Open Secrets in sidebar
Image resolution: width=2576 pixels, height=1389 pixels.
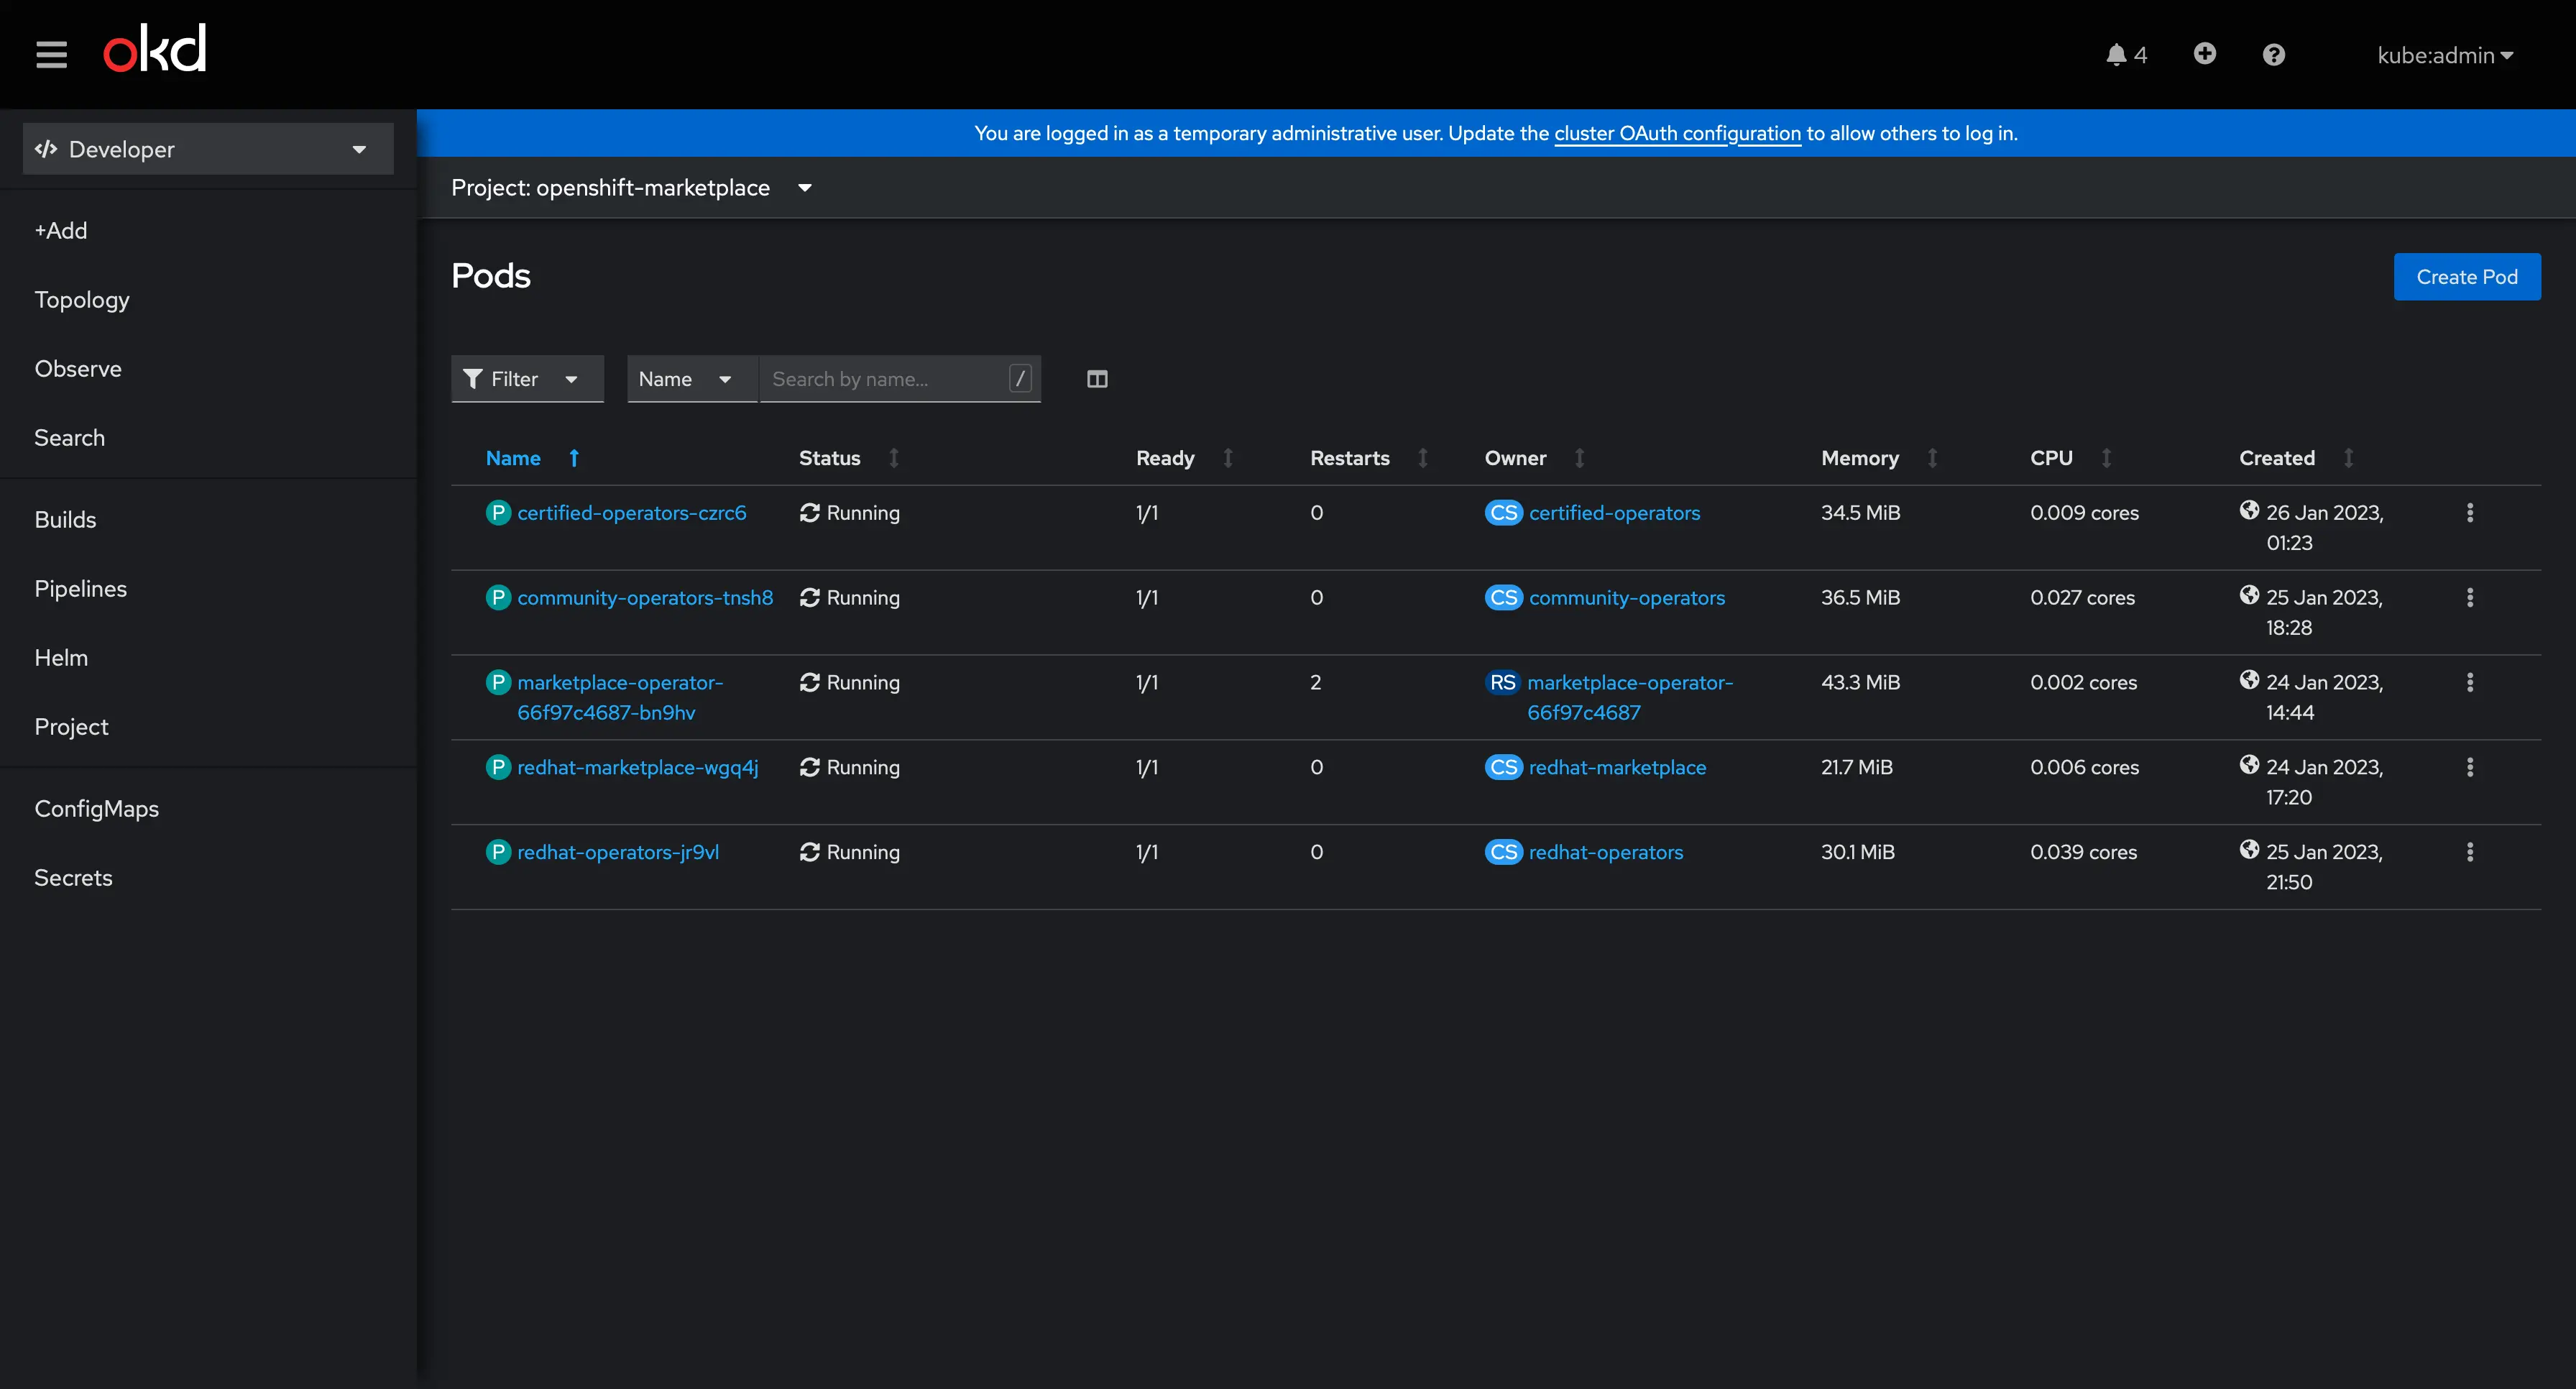73,877
